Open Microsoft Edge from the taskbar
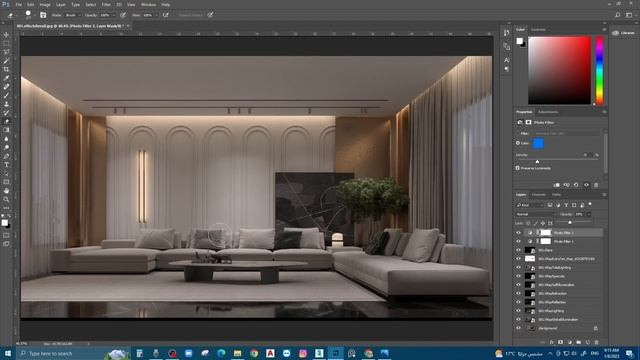This screenshot has width=640, height=360. point(221,353)
